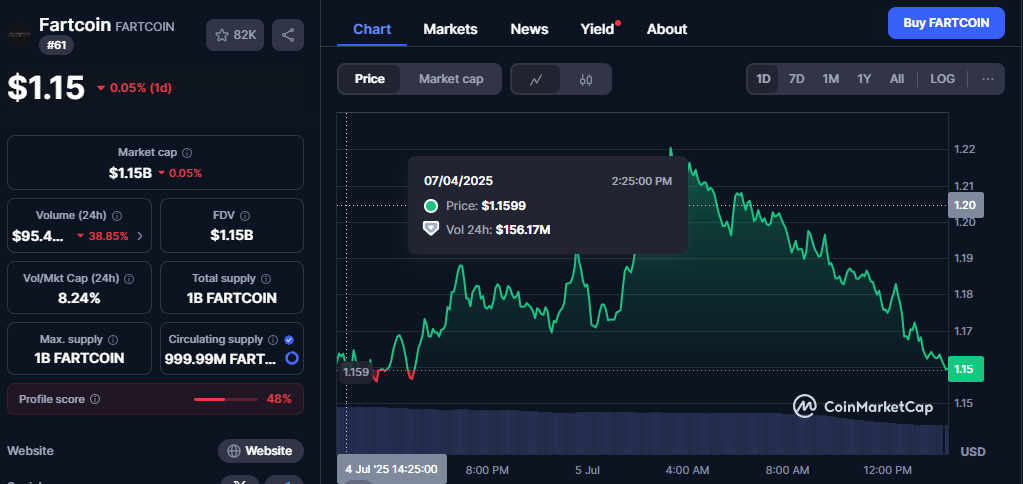The height and width of the screenshot is (484, 1023).
Task: Show Max. supply info icon
Action: (x=113, y=340)
